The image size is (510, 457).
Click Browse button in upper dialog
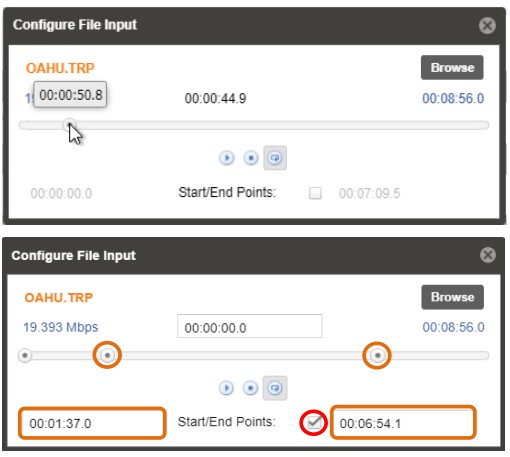[x=452, y=68]
